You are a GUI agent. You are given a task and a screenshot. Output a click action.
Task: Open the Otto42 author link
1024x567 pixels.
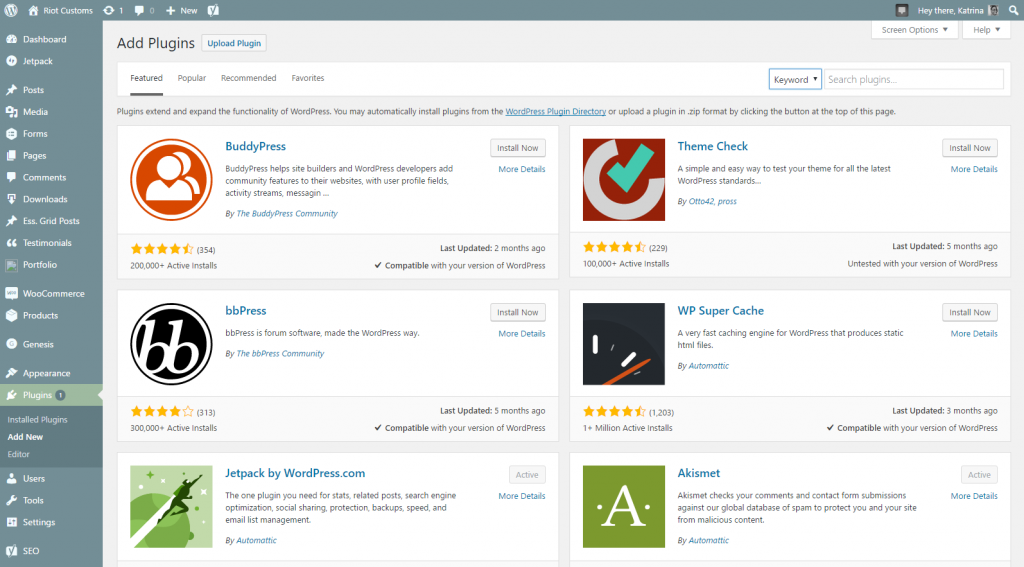(x=701, y=201)
